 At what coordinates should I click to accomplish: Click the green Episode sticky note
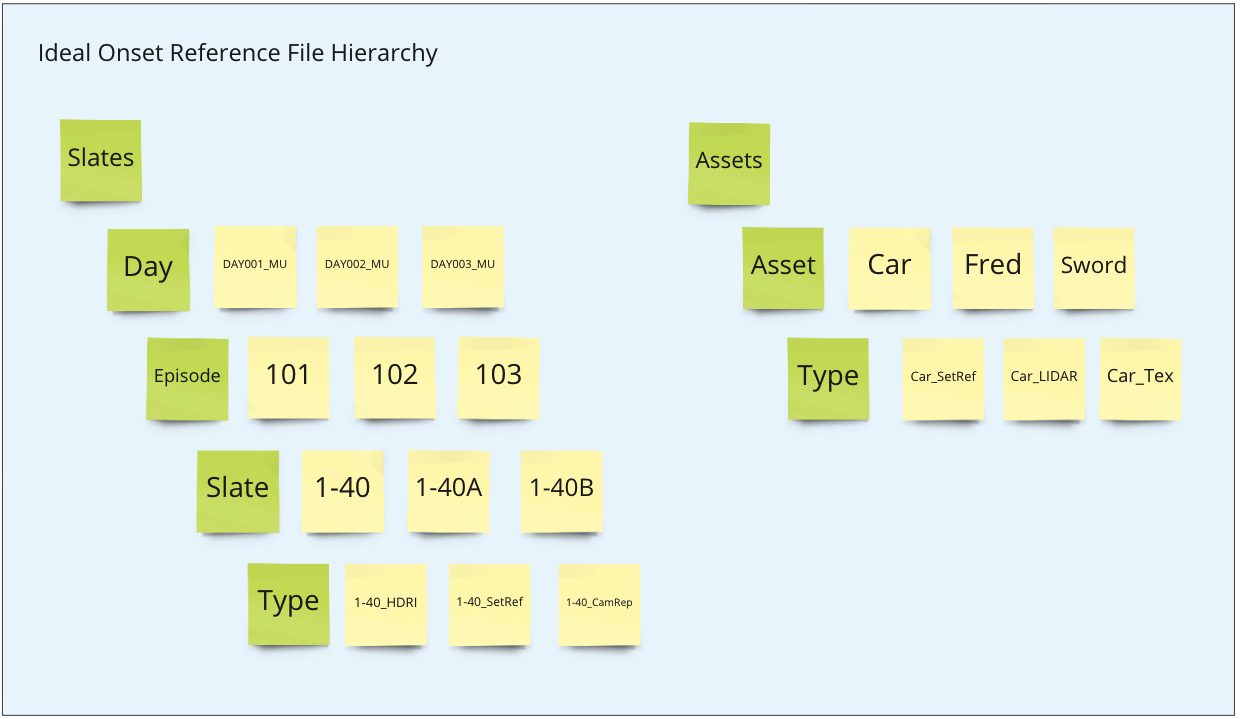pyautogui.click(x=187, y=378)
